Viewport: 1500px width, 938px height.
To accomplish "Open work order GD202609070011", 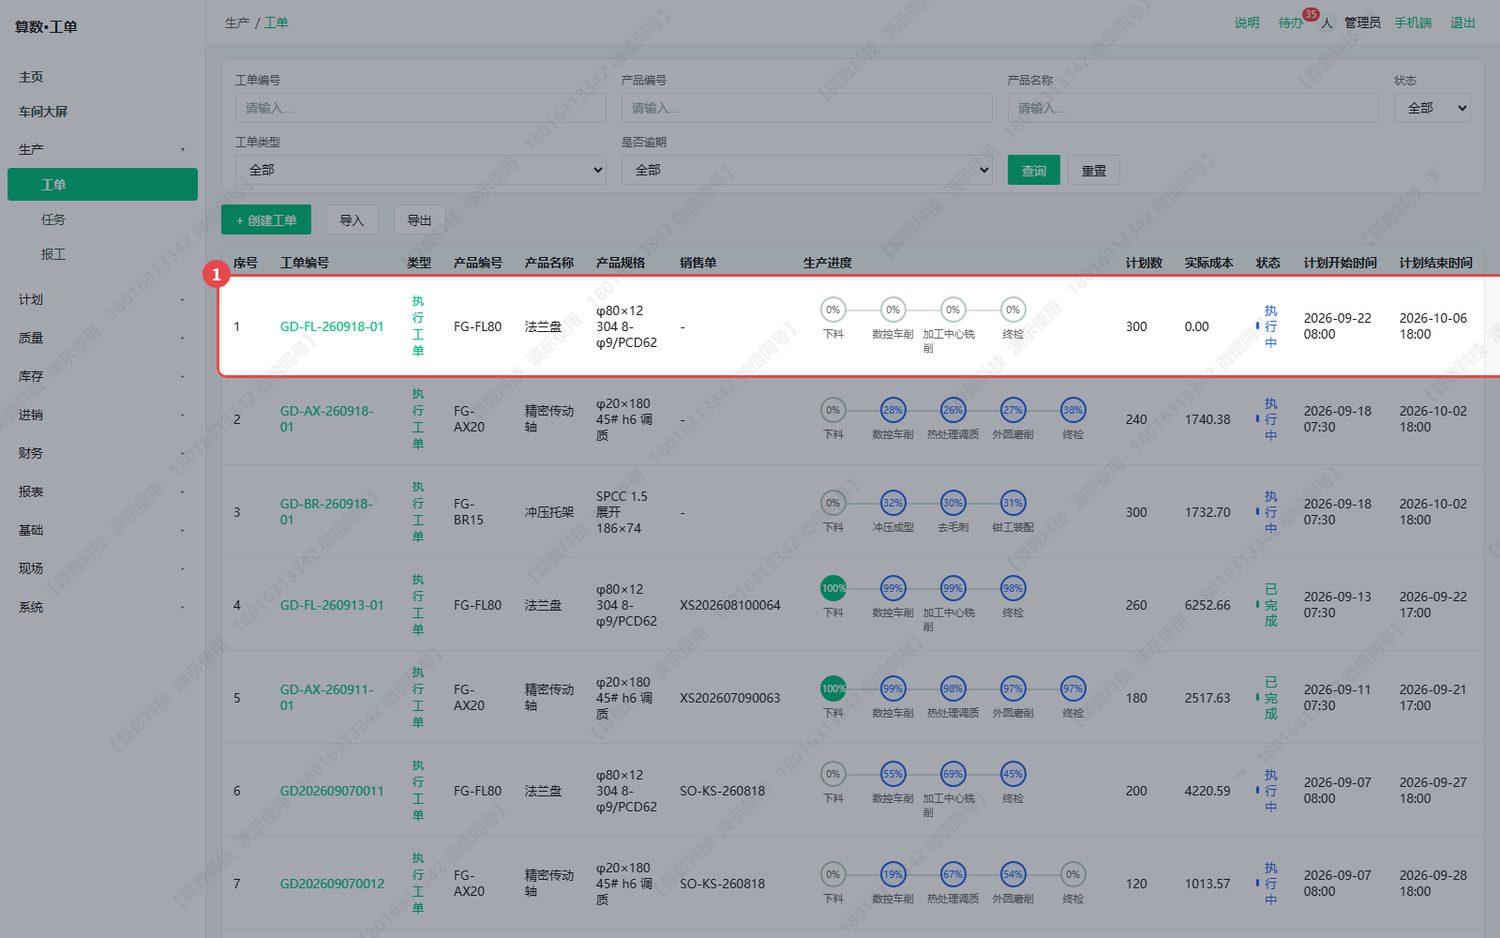I will point(332,791).
